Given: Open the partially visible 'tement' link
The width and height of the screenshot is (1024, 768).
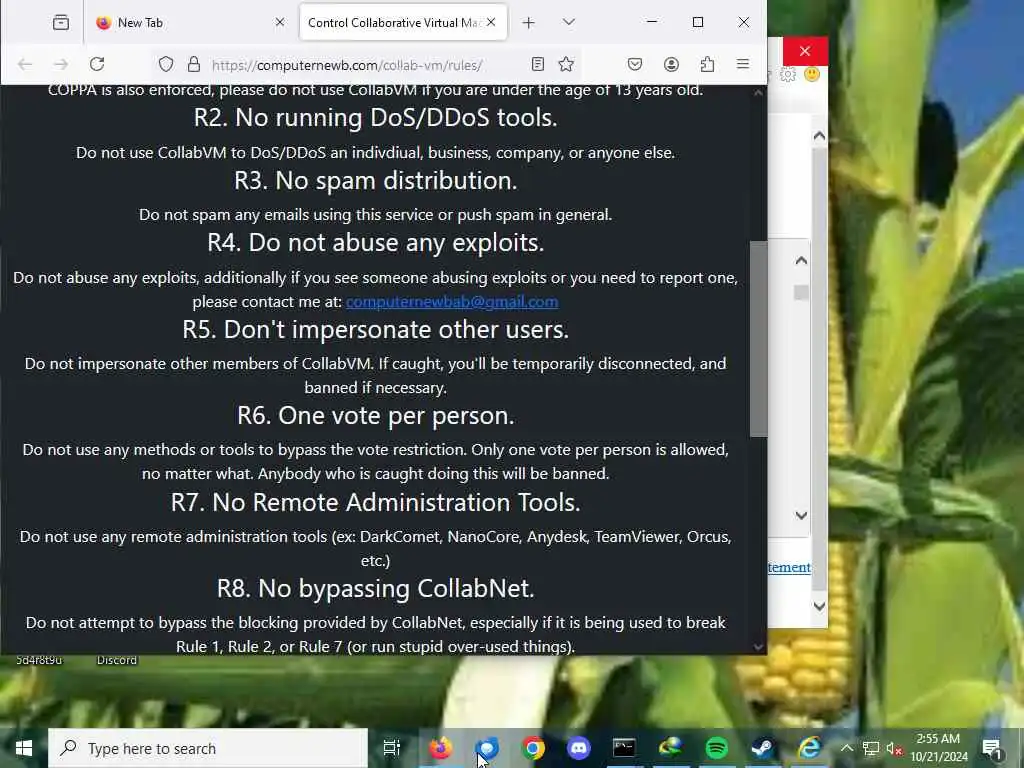Looking at the screenshot, I should coord(789,567).
